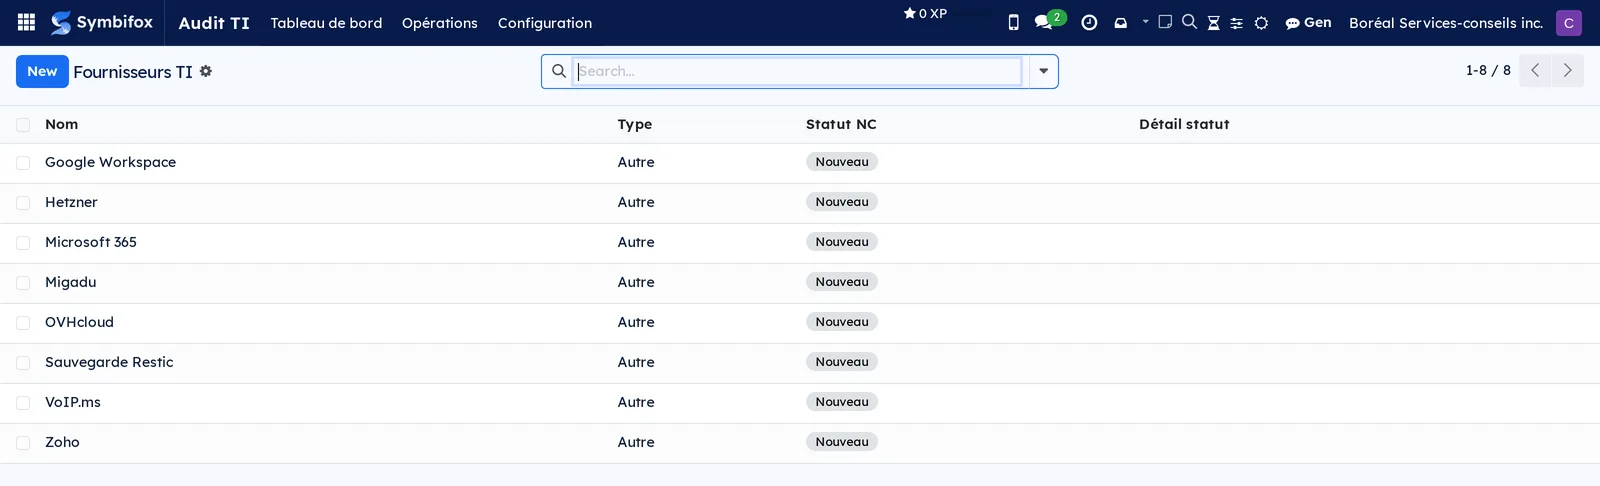Switch company Boréal Services-conseils inc.

click(1446, 22)
